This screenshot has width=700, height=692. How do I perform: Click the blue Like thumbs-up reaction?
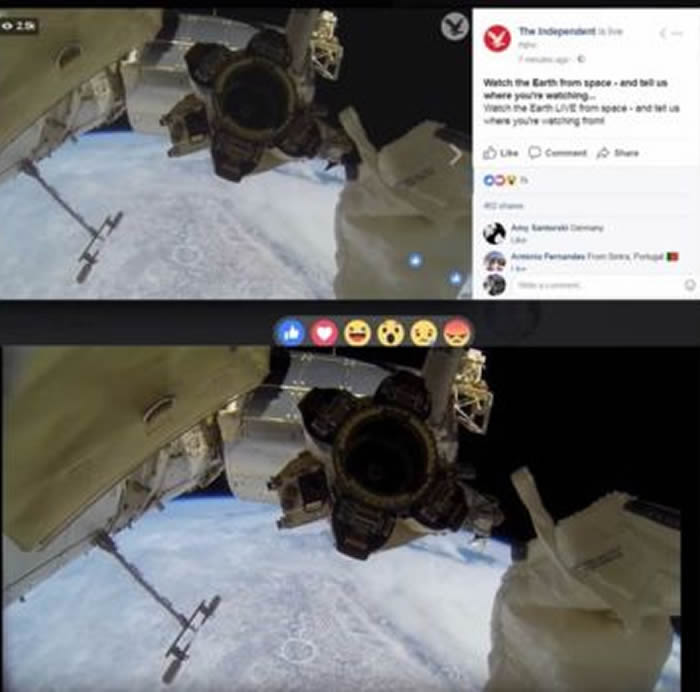(x=291, y=333)
